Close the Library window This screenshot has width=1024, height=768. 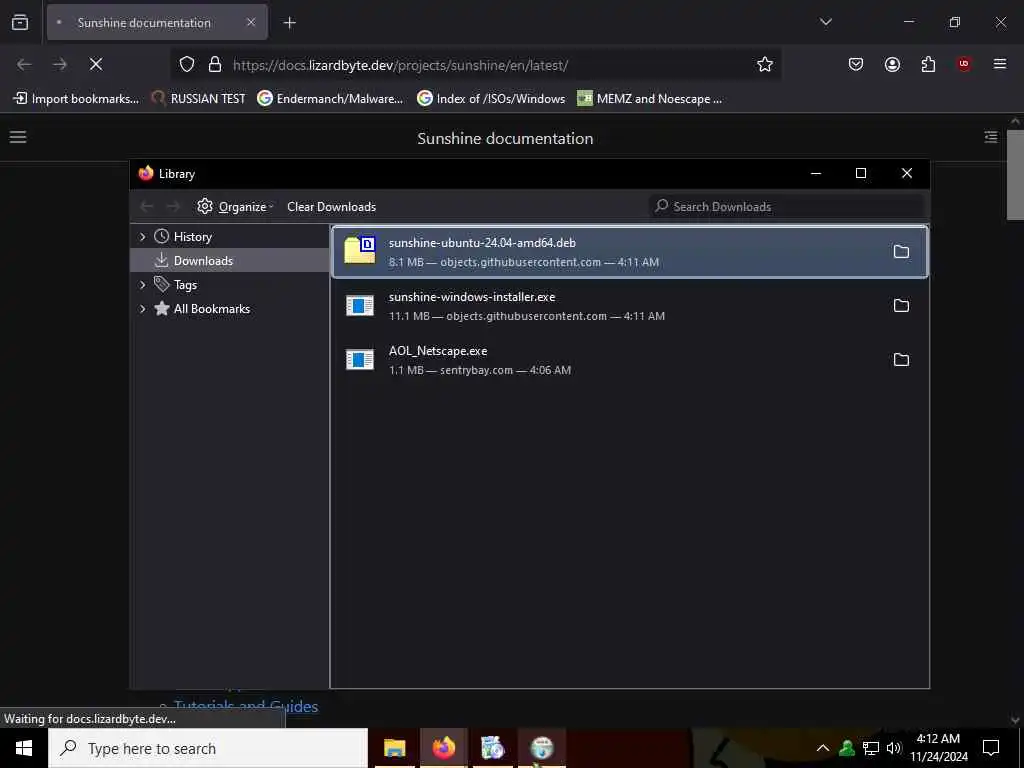[906, 173]
